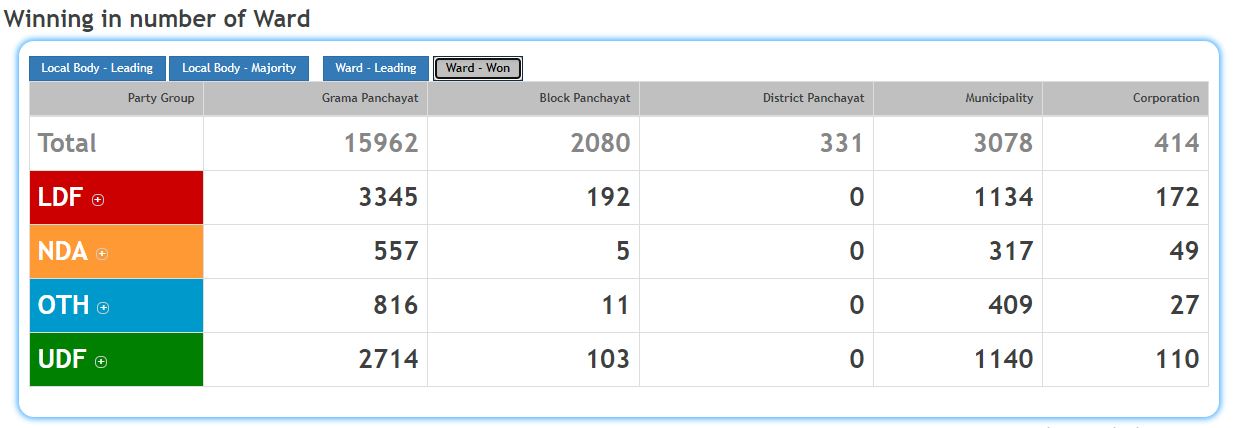The image size is (1238, 428).
Task: Click the Total Grama Panchayat value 15962
Action: coord(380,143)
